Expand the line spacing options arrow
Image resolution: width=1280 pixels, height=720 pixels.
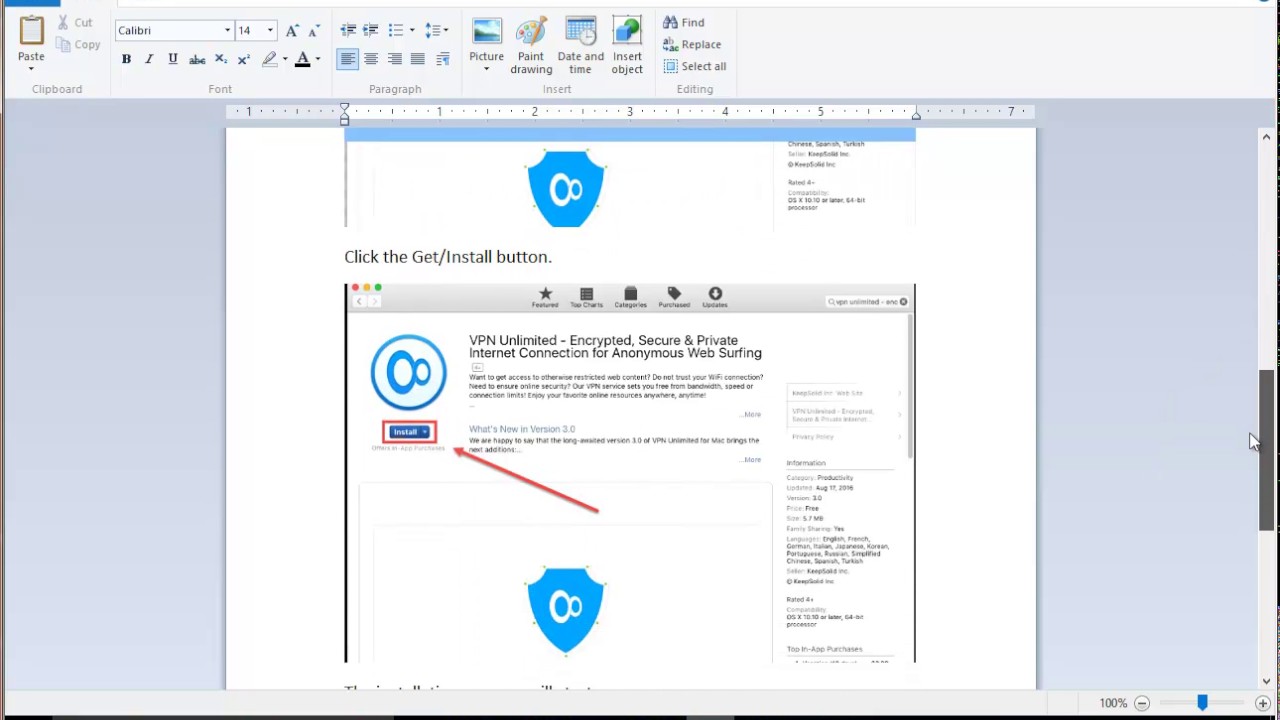[446, 31]
